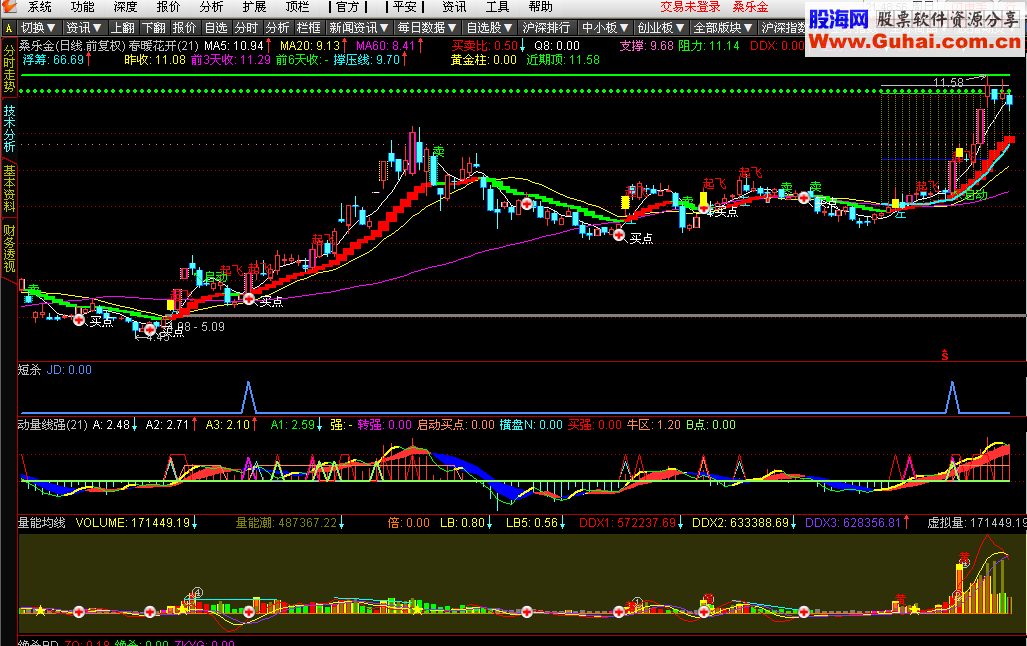1027x646 pixels.
Task: Click the 上翻 button
Action: point(122,28)
